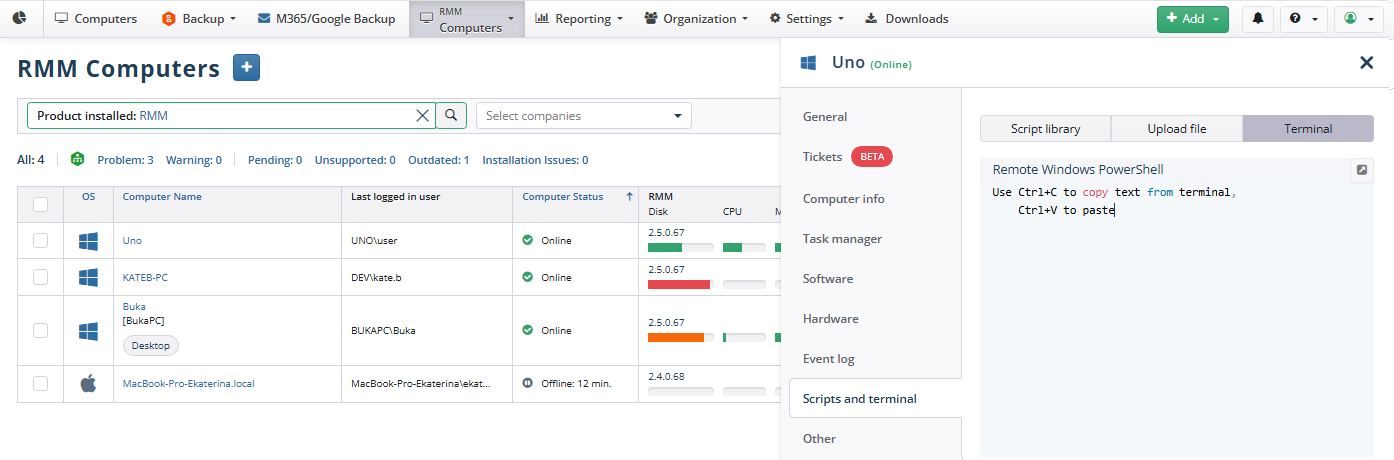Click the Windows icon in Uno row

click(x=88, y=241)
